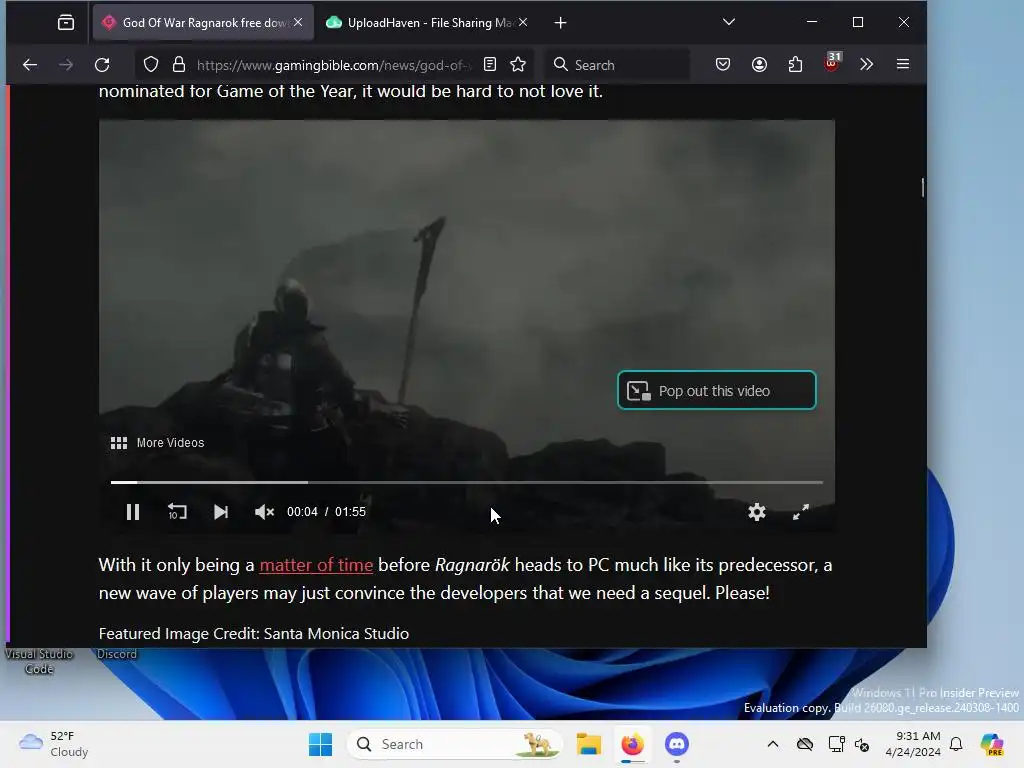
Task: Open the weather widget showing 52°F Cloudy
Action: (x=54, y=744)
